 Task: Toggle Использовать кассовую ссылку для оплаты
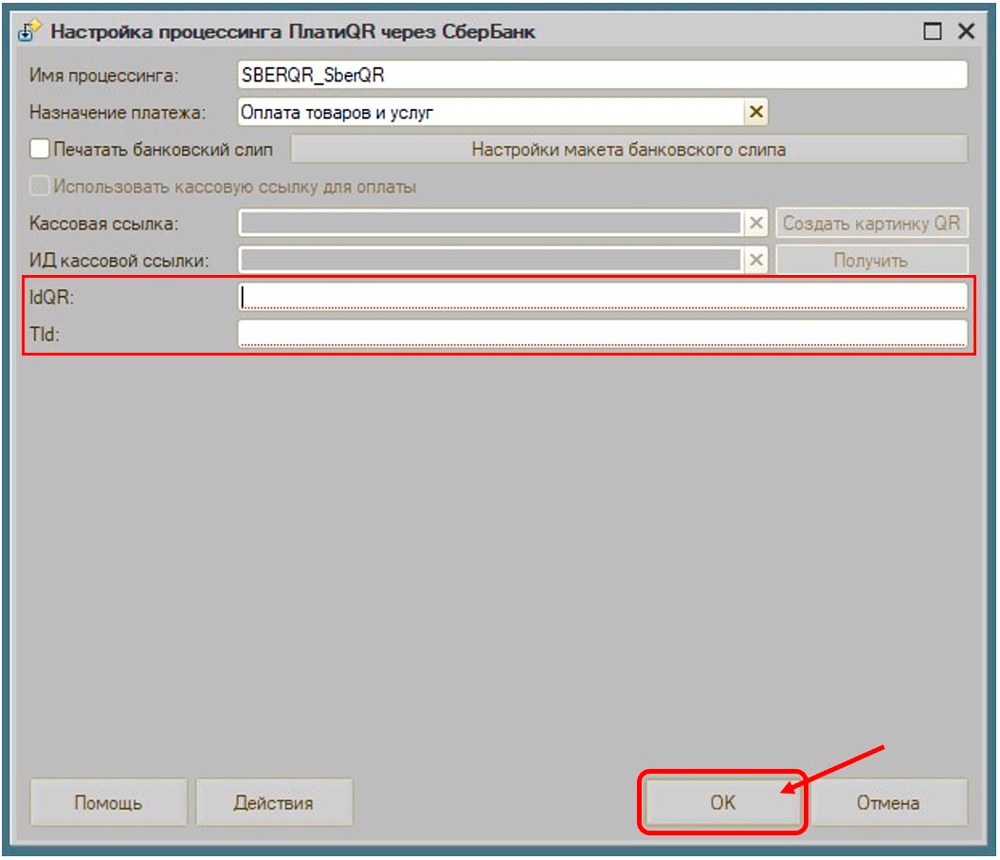40,186
